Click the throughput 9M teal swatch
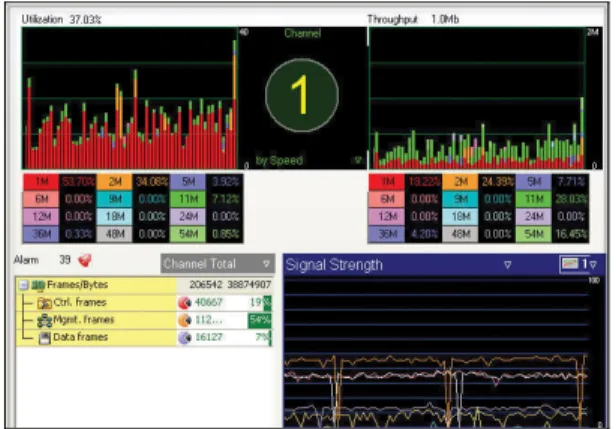This screenshot has height=429, width=616. click(460, 199)
